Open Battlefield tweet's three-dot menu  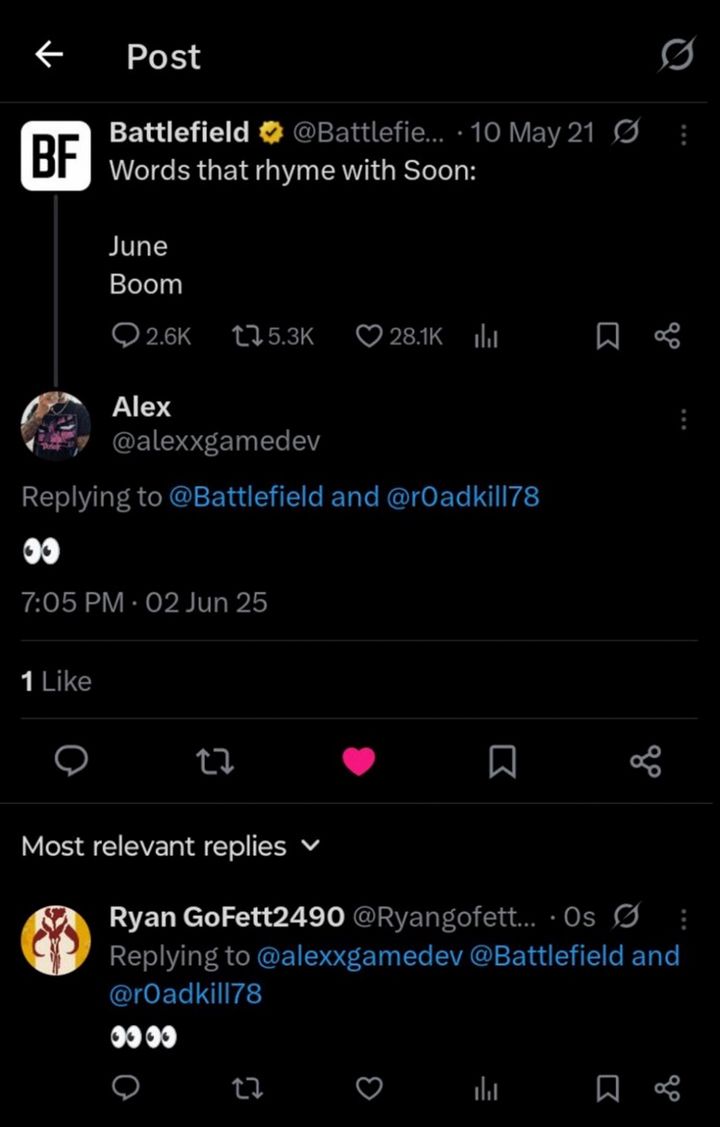683,134
